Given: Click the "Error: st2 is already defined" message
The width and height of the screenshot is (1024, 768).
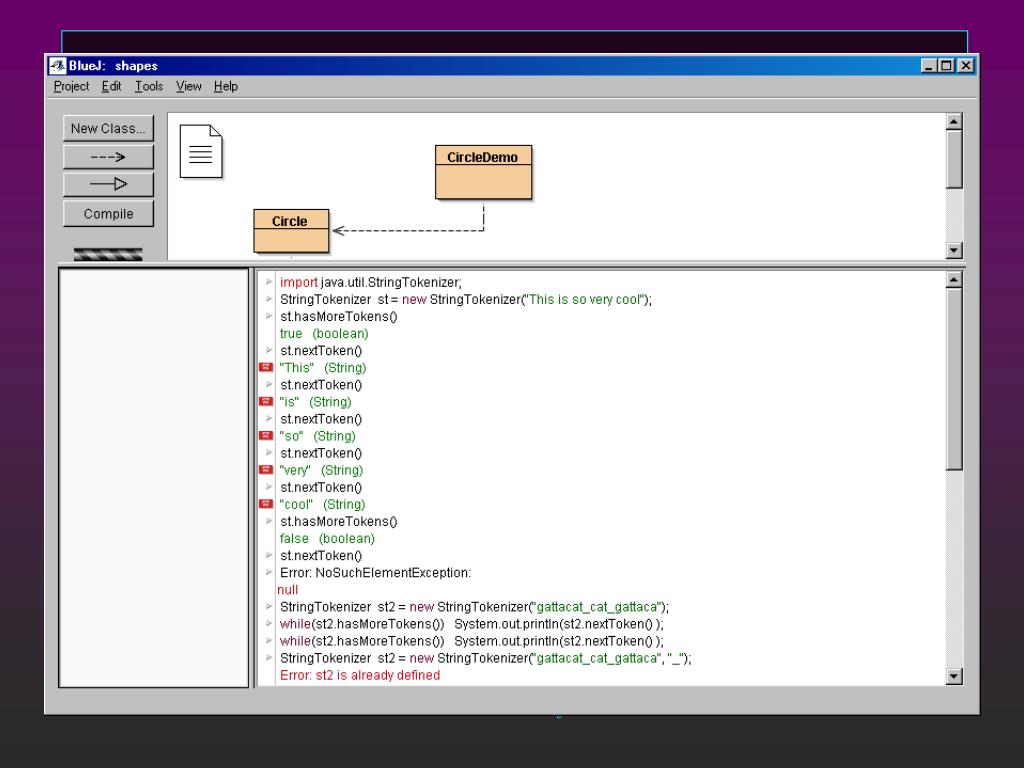Looking at the screenshot, I should tap(360, 675).
